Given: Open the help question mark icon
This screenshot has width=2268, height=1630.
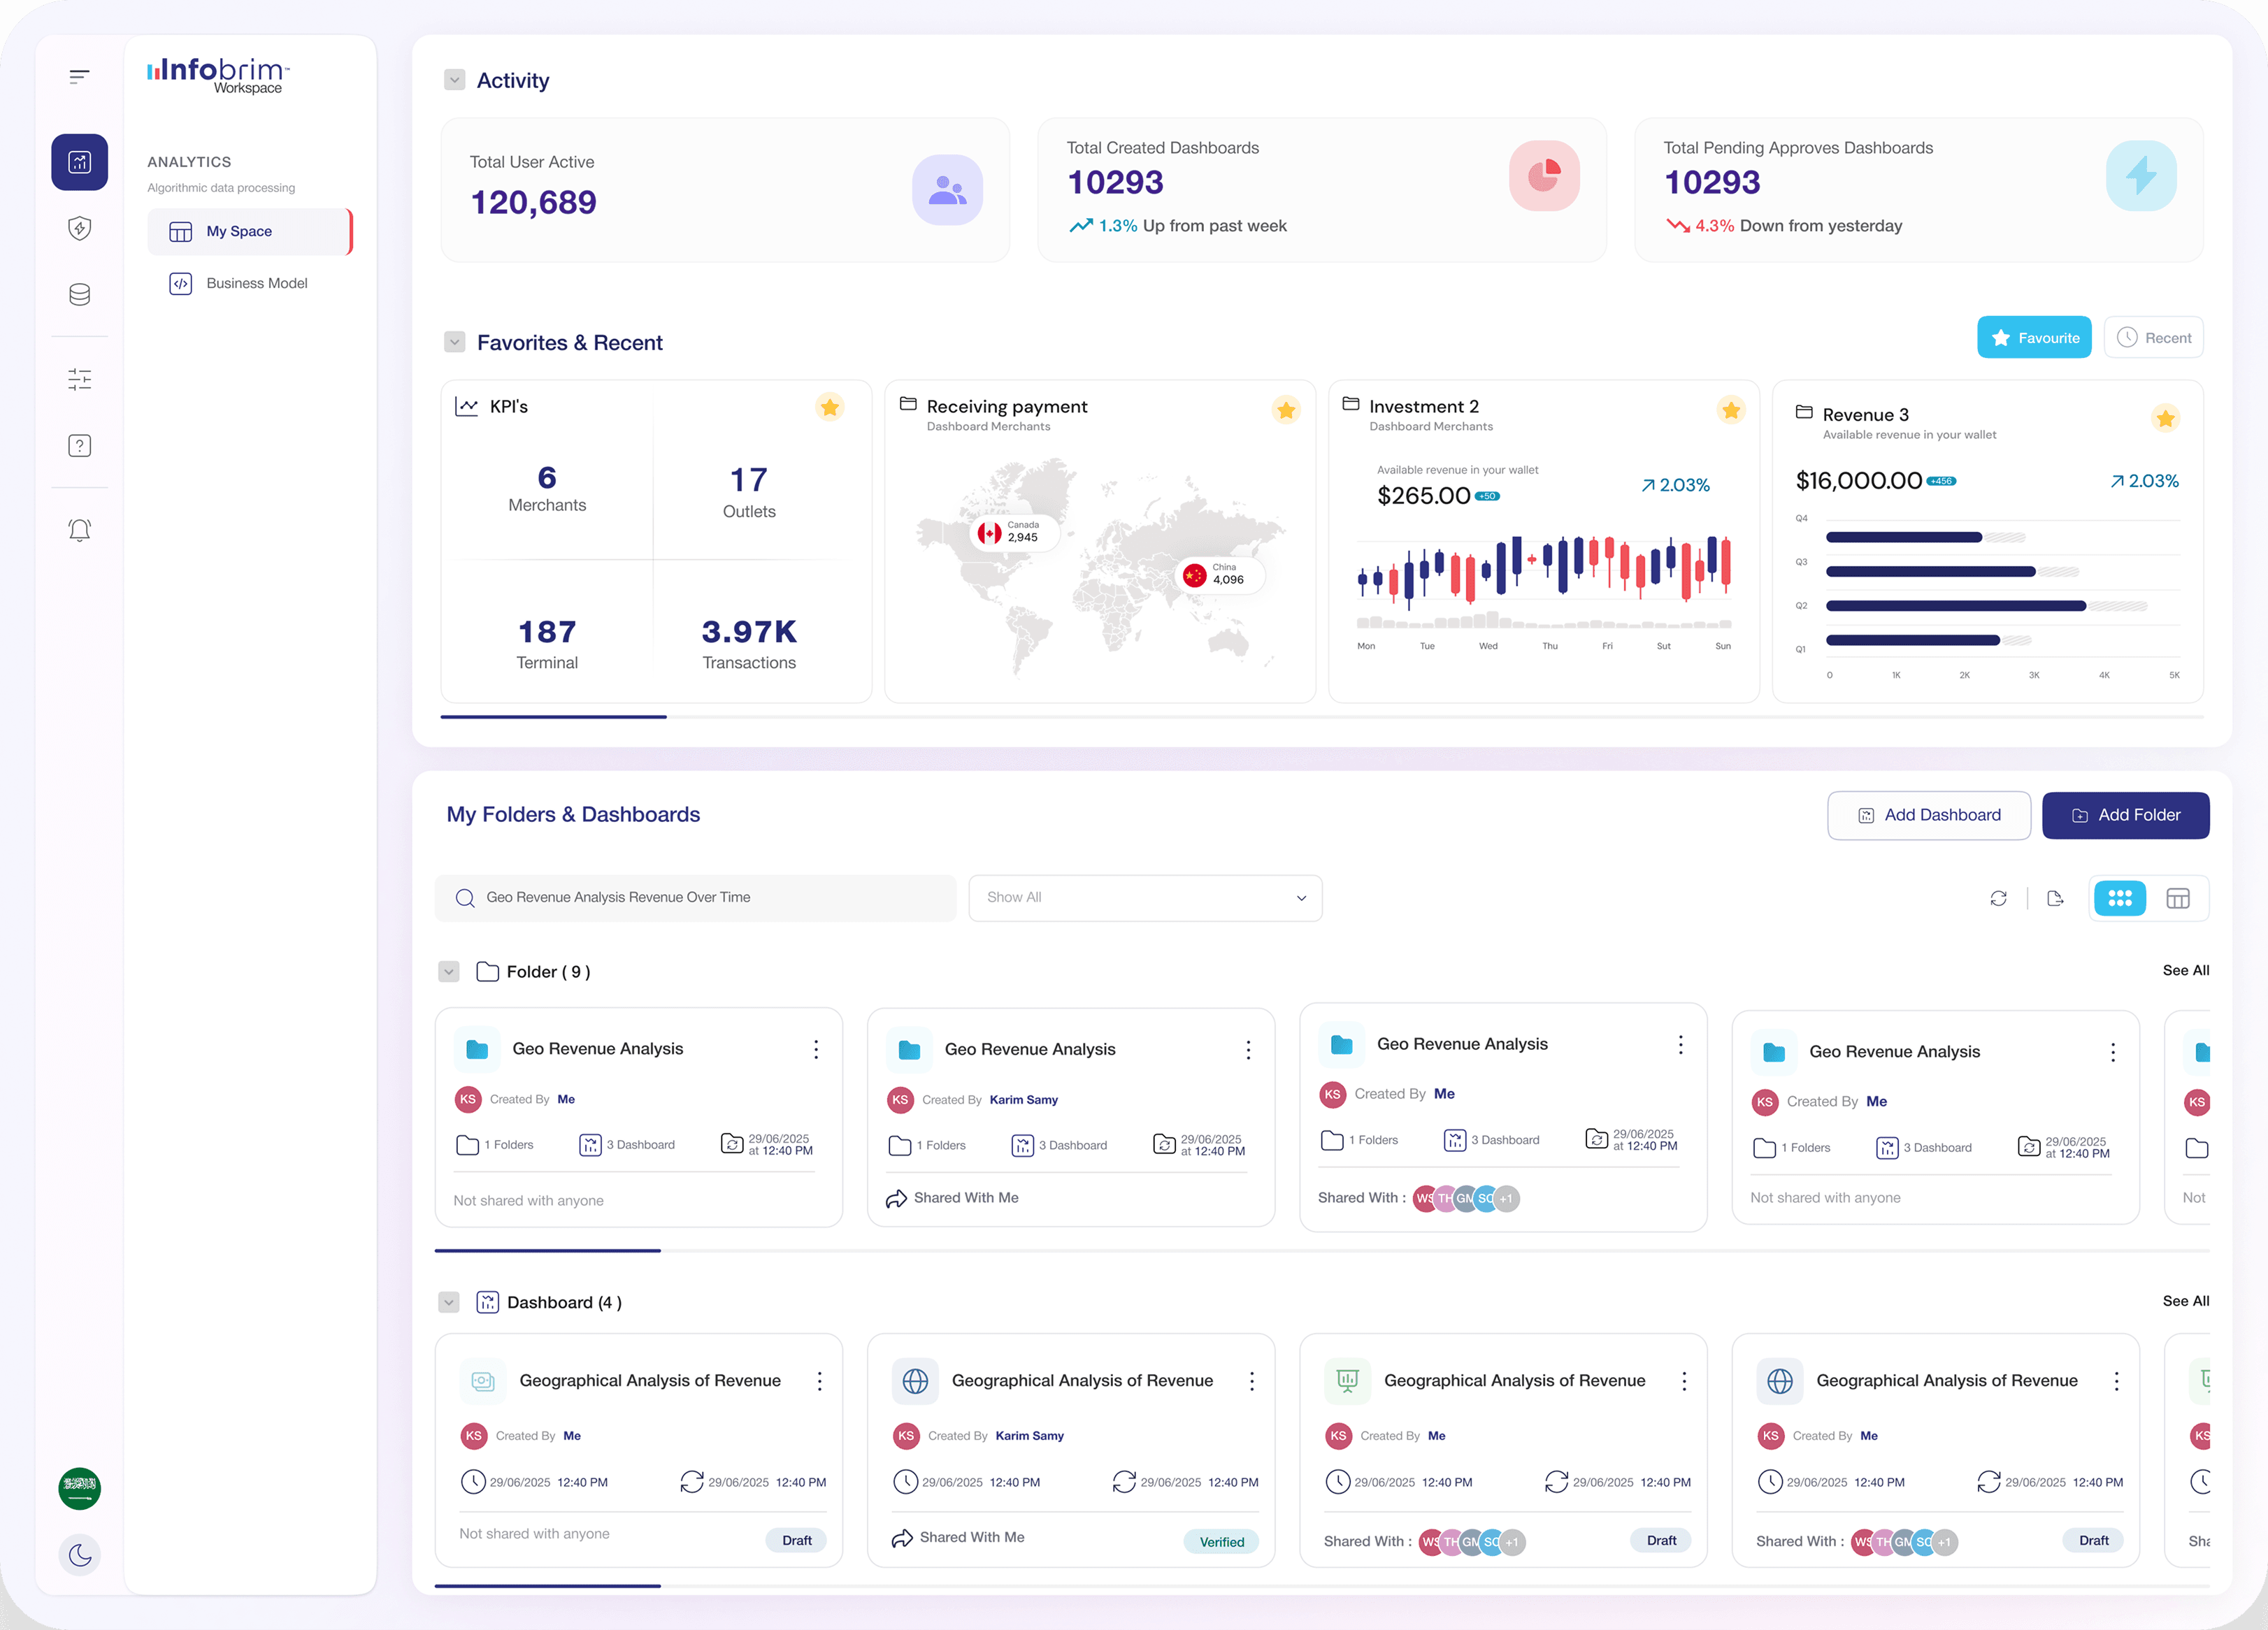Looking at the screenshot, I should tap(80, 446).
